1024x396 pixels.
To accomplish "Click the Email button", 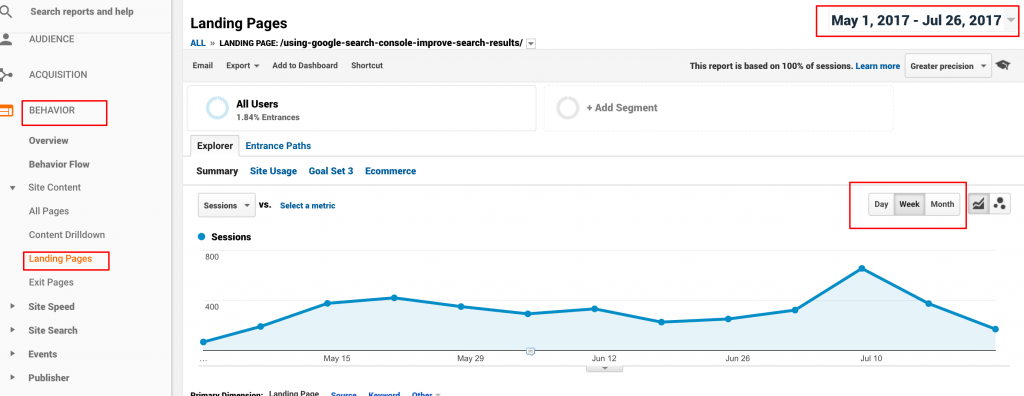I will (x=202, y=65).
